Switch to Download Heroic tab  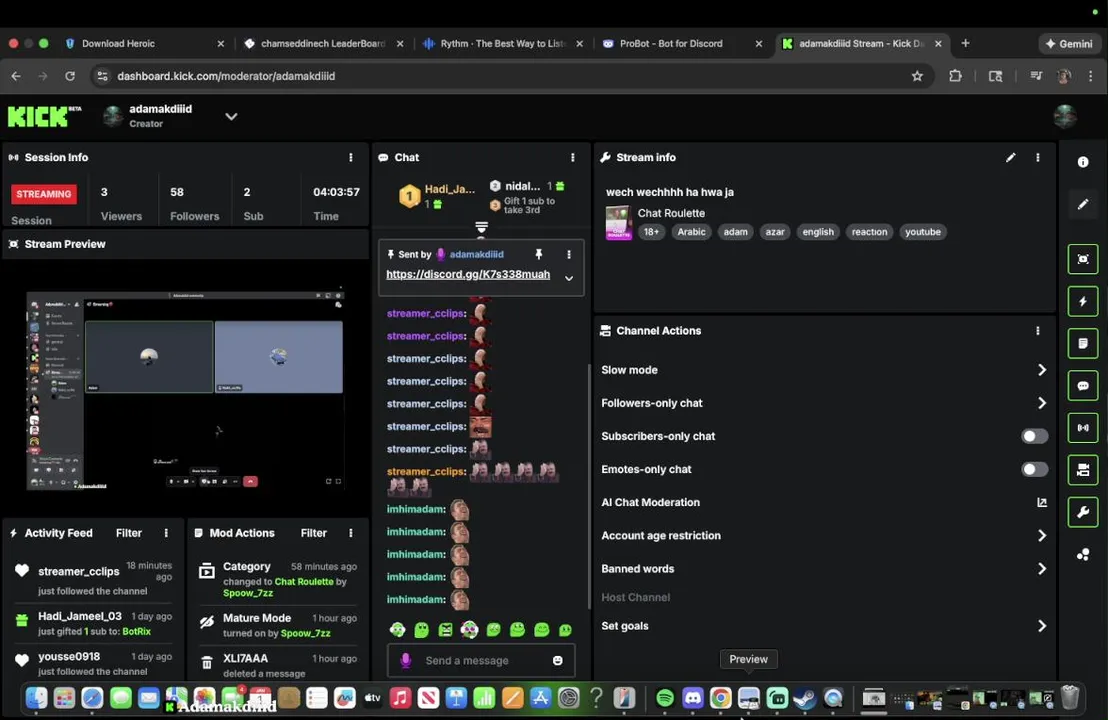pyautogui.click(x=144, y=43)
